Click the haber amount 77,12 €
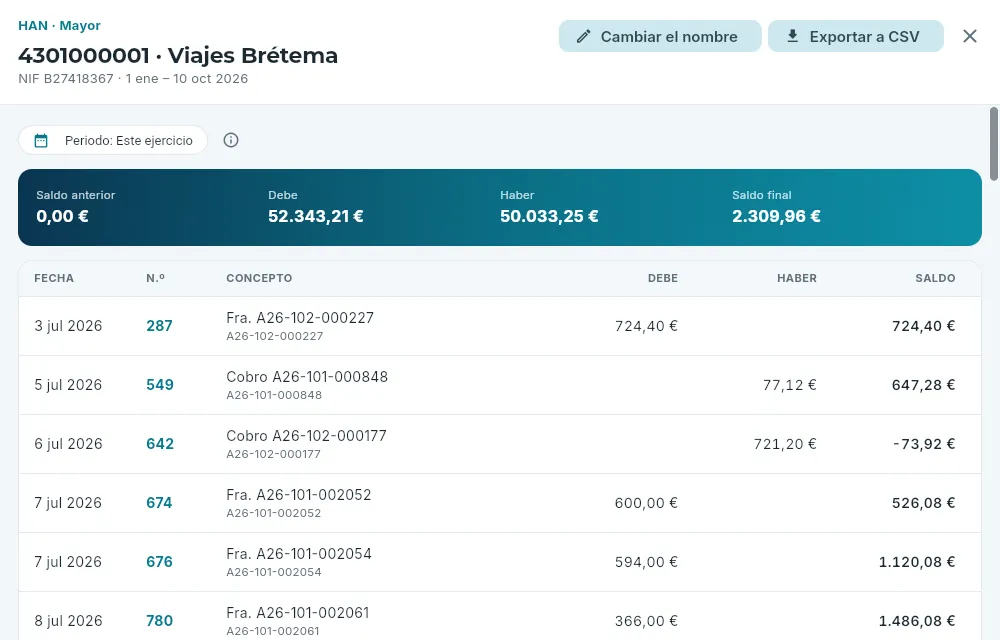 click(x=790, y=385)
